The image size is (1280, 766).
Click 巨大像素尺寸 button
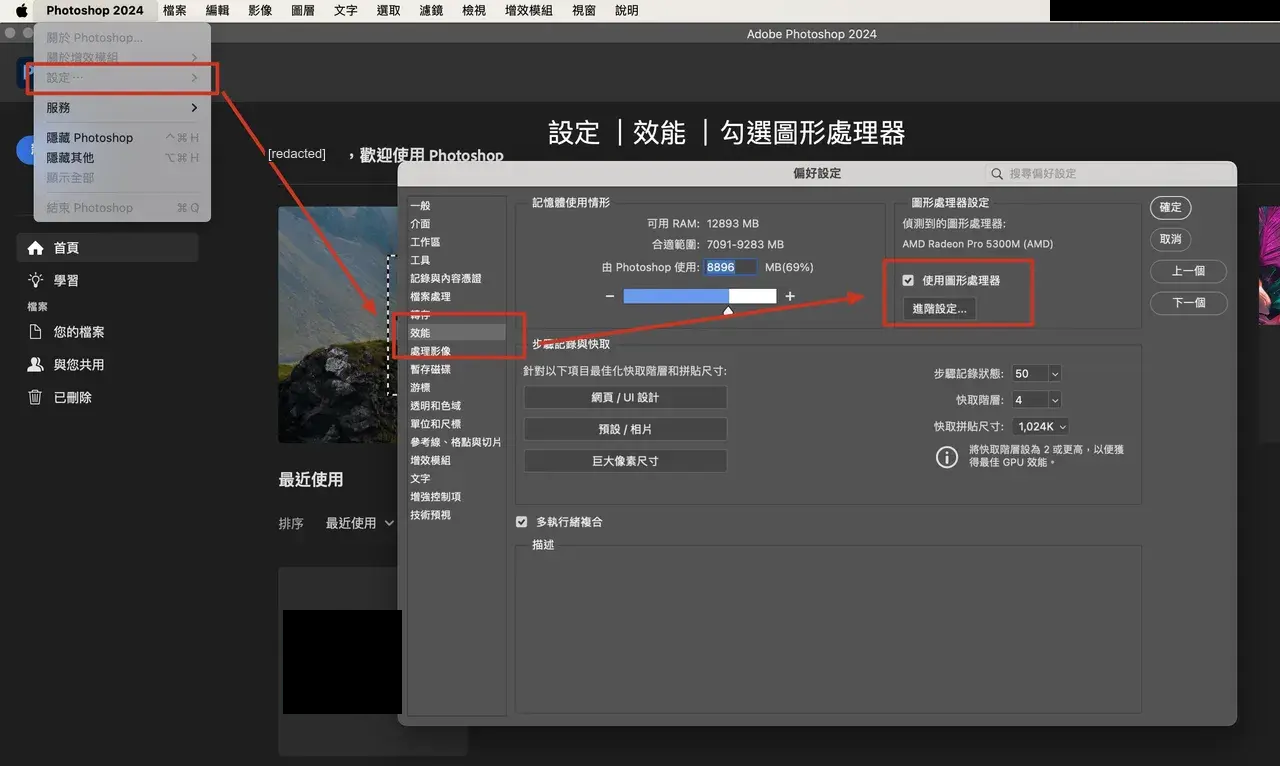625,461
